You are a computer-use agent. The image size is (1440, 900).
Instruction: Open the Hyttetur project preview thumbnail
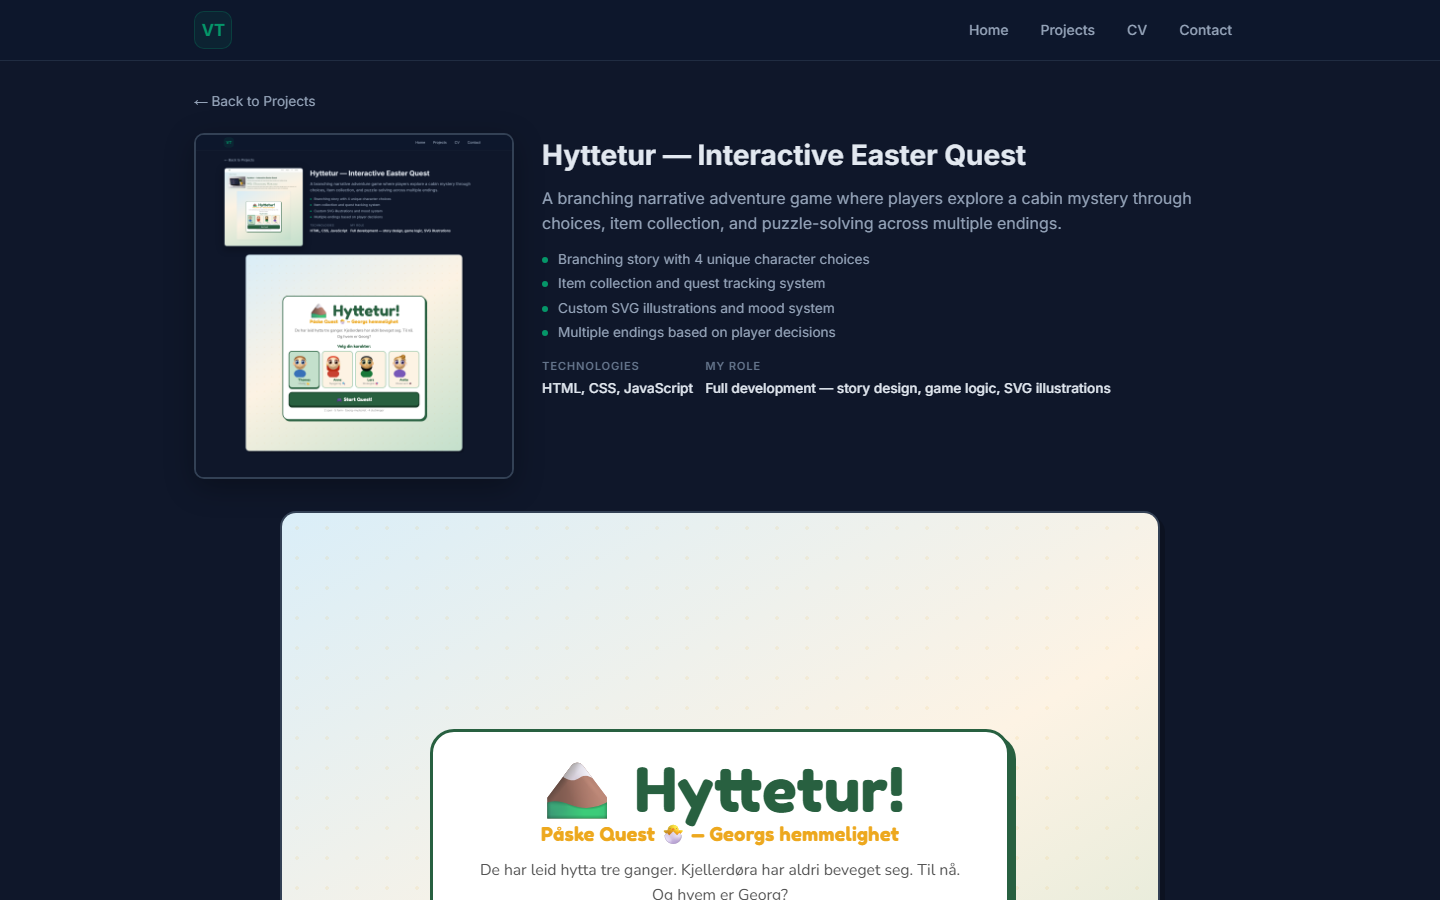coord(354,306)
